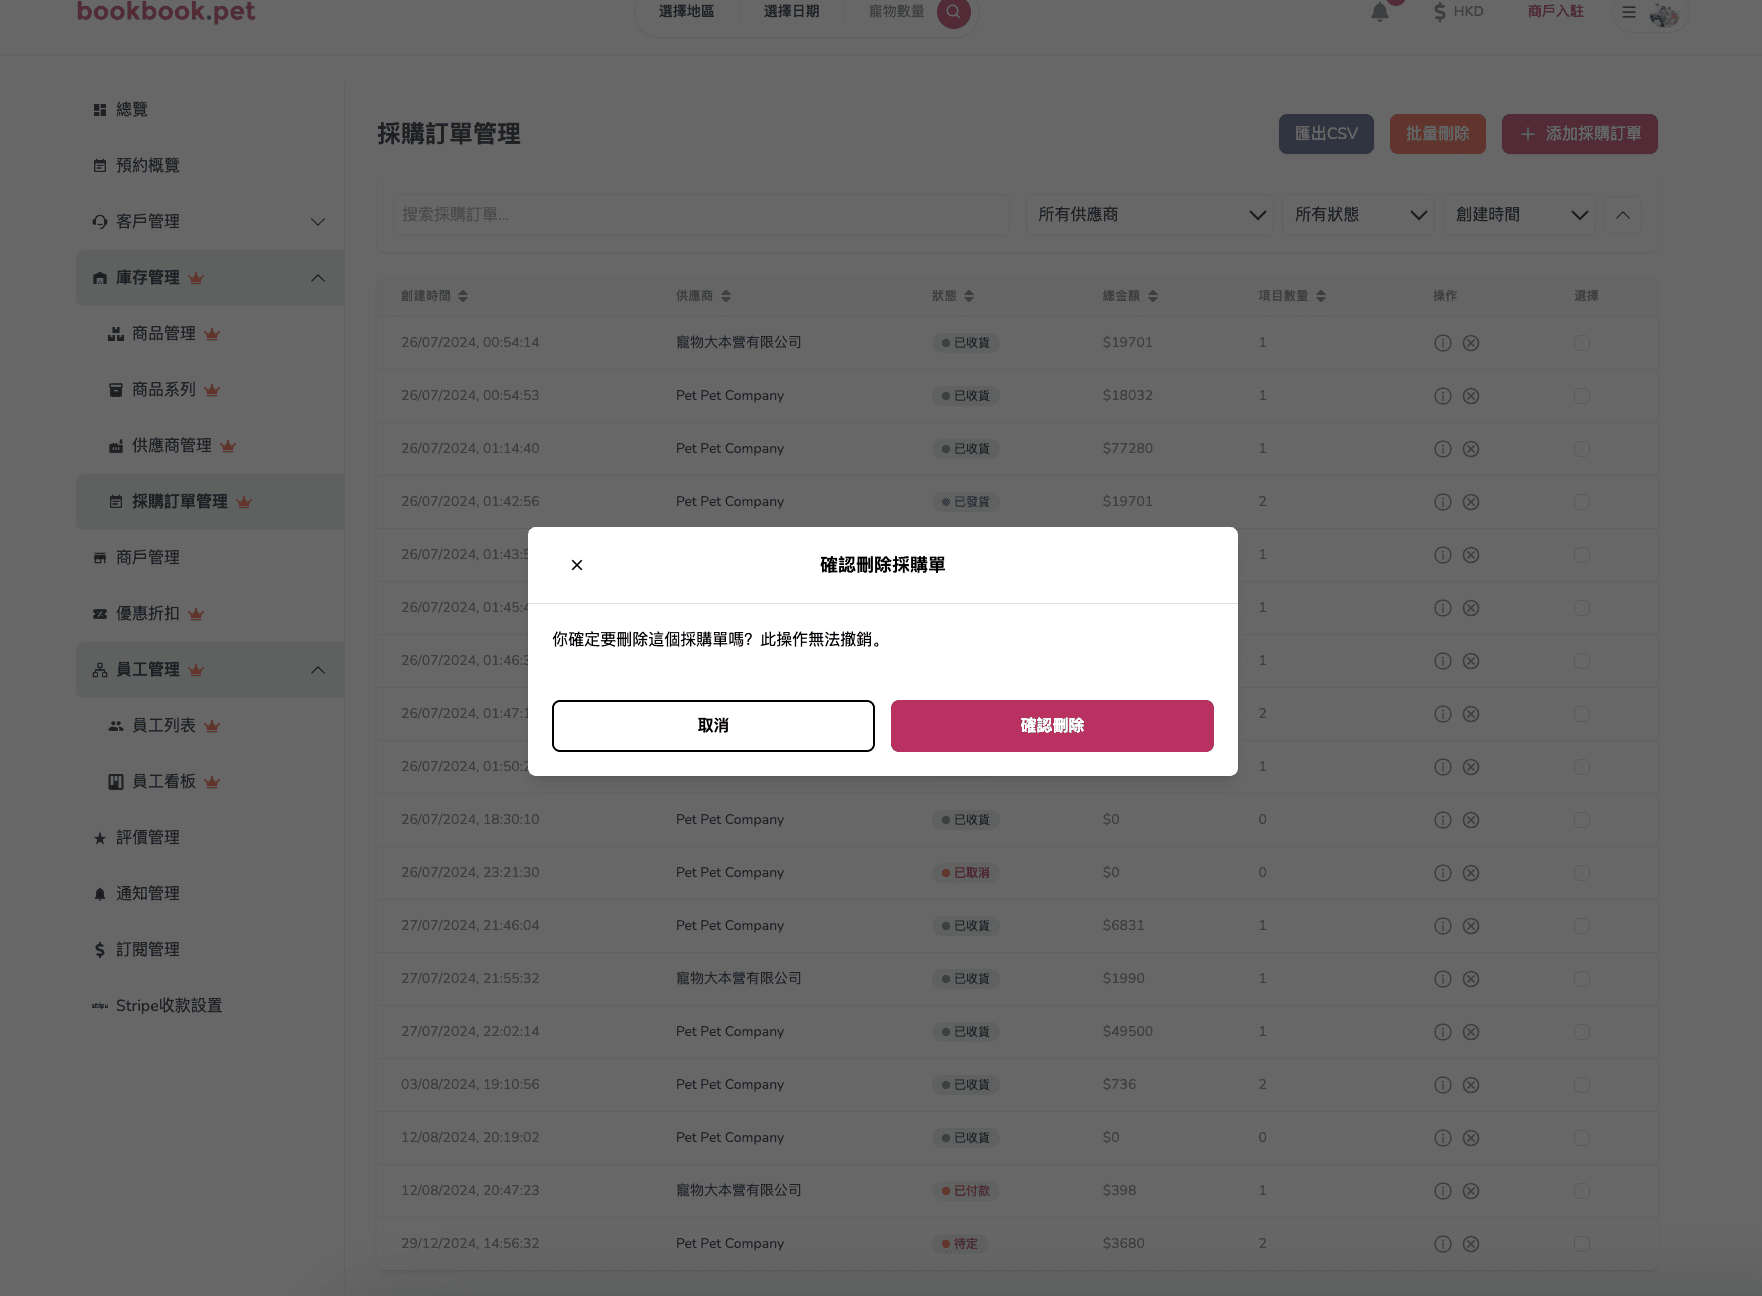
Task: Delete icon for $49500 order row
Action: 1471,1032
